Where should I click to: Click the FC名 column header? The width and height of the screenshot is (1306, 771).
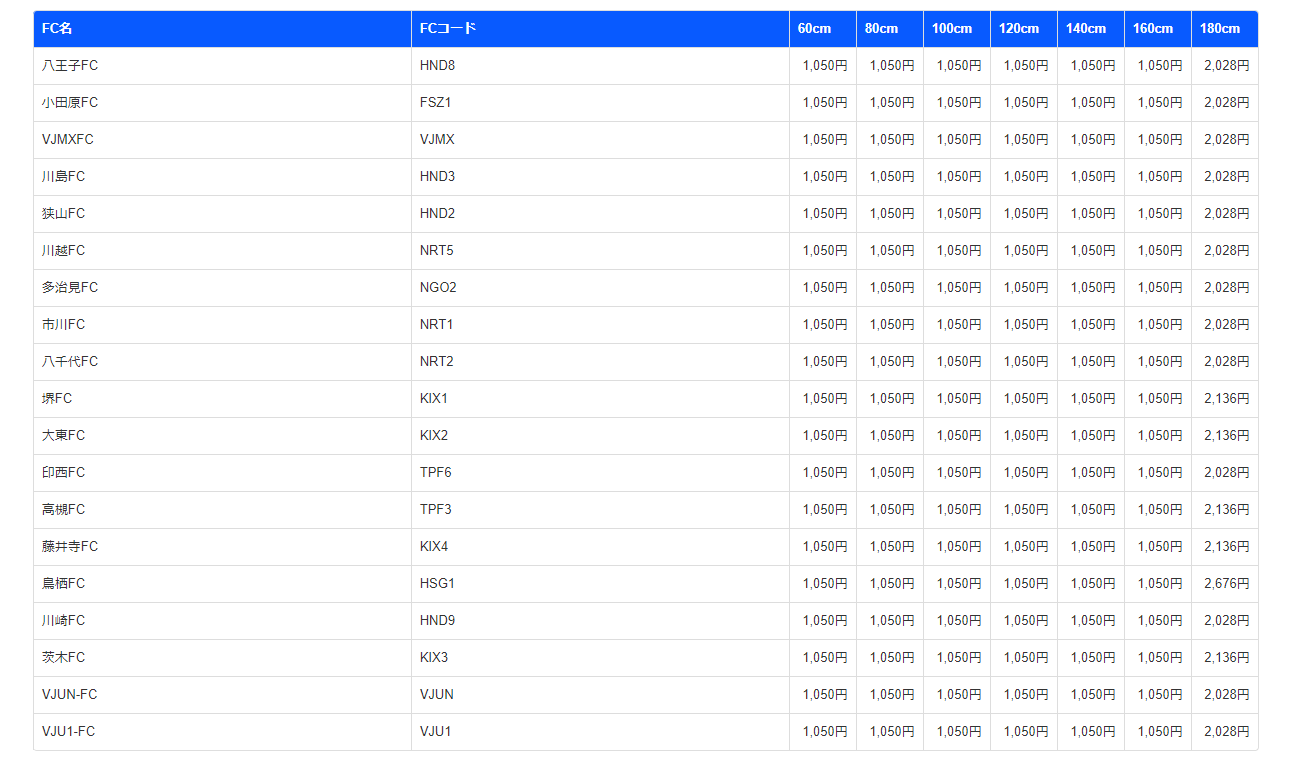point(57,29)
